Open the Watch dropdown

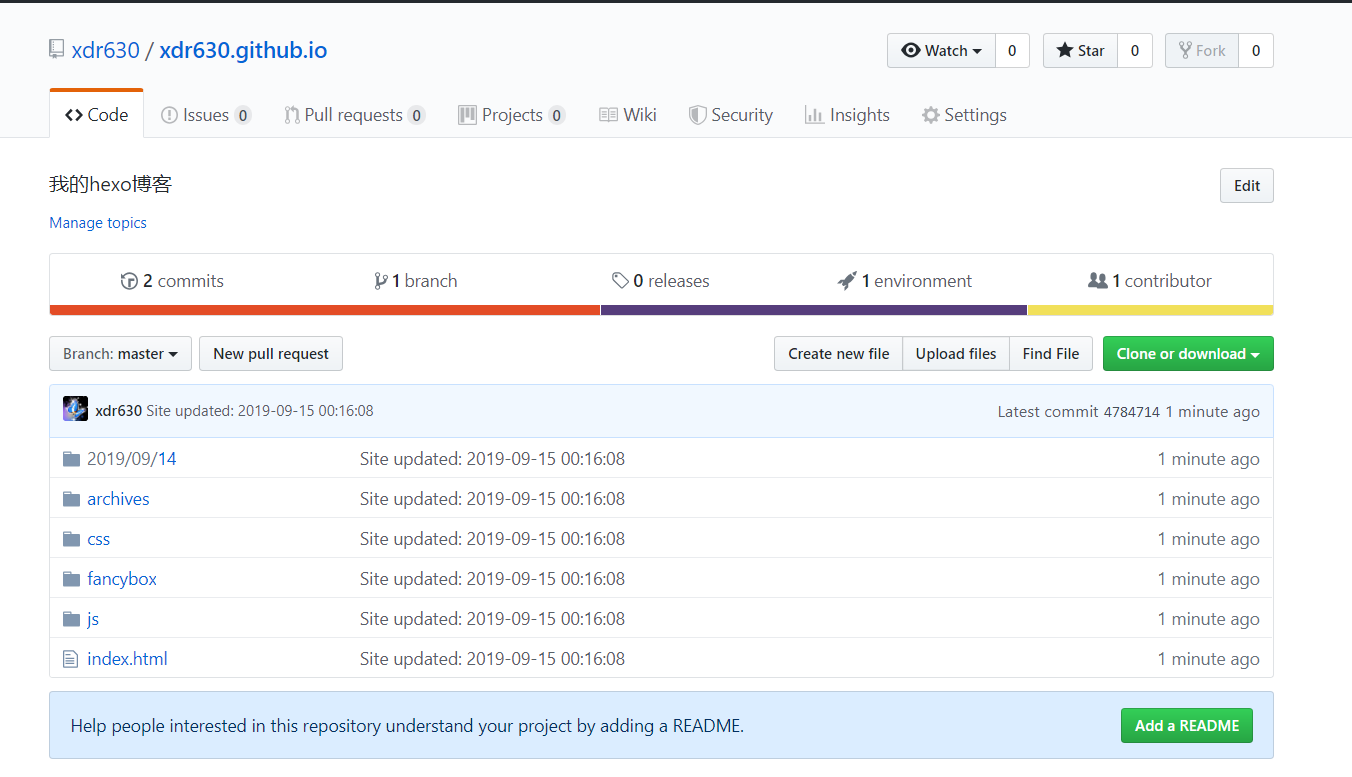tap(941, 51)
